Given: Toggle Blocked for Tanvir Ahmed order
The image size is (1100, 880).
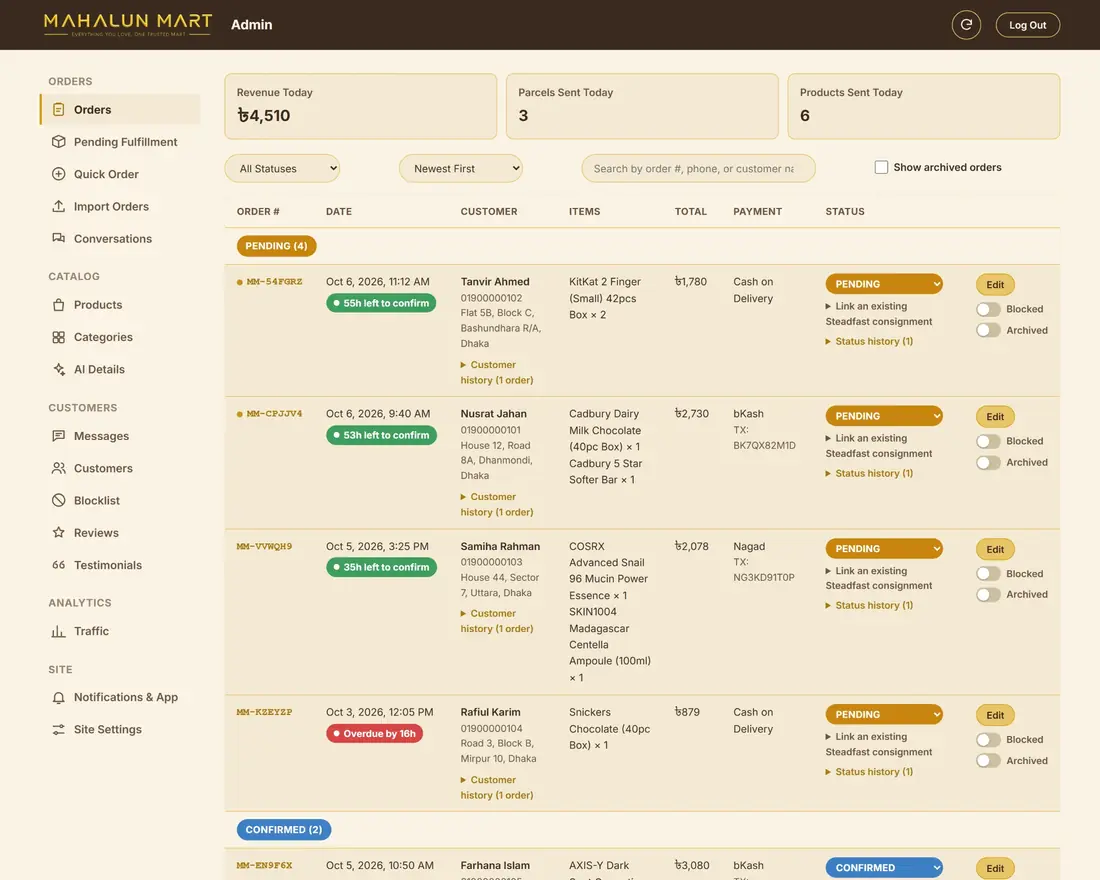Looking at the screenshot, I should point(988,309).
